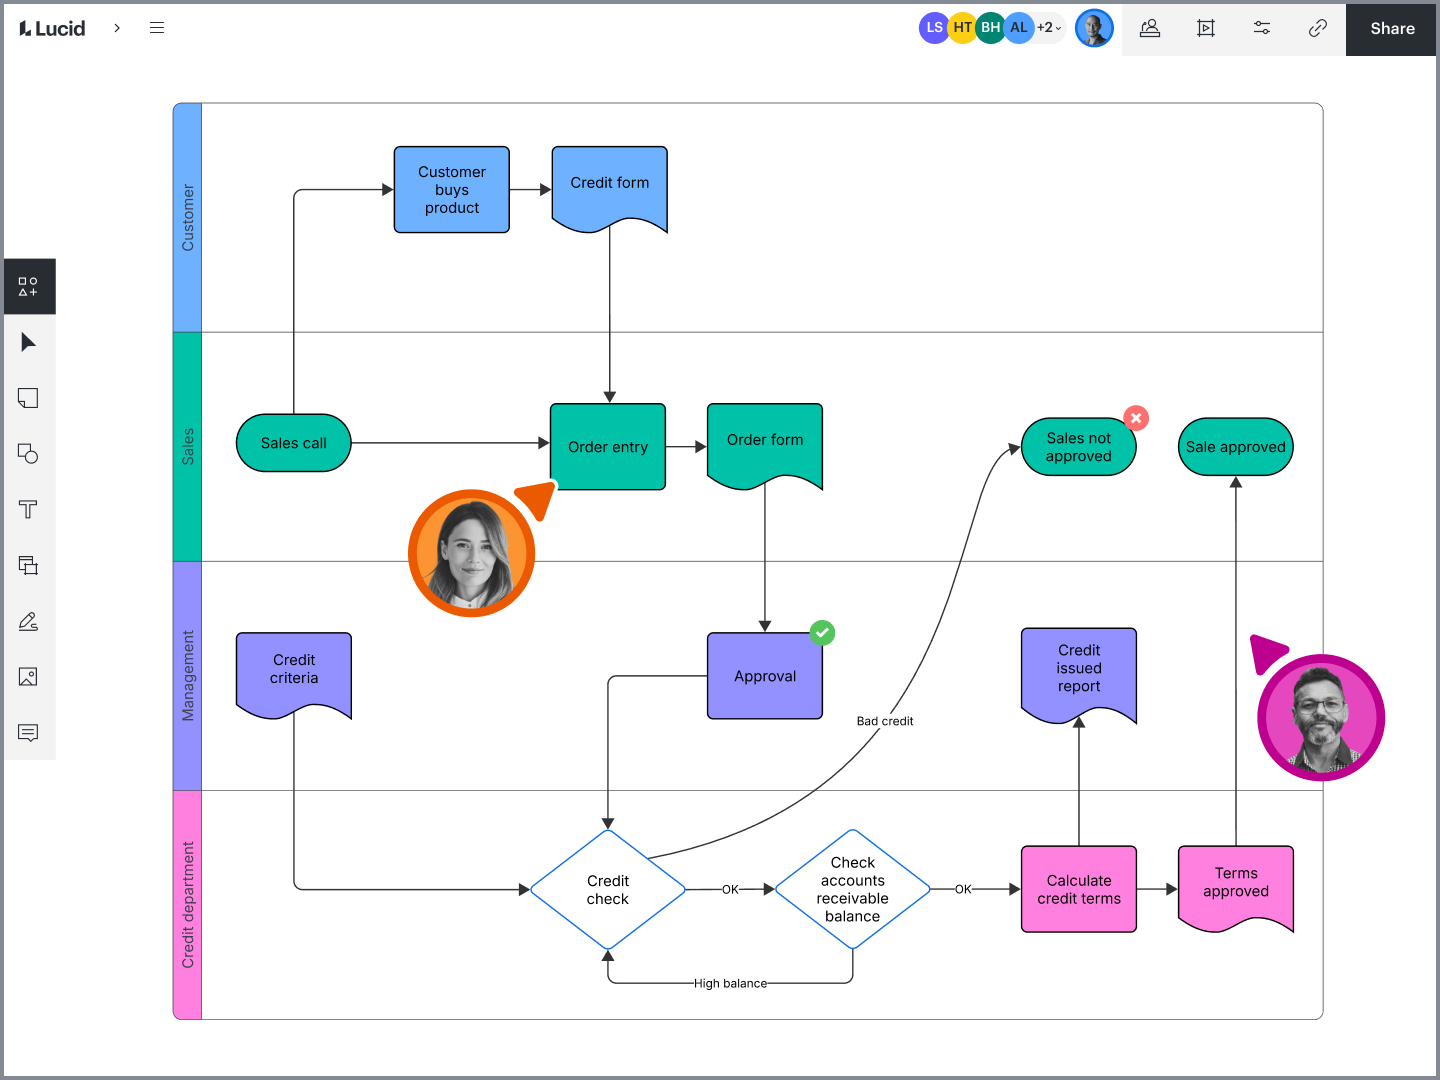Click the green checkmark on Approval
The image size is (1440, 1080).
[822, 633]
